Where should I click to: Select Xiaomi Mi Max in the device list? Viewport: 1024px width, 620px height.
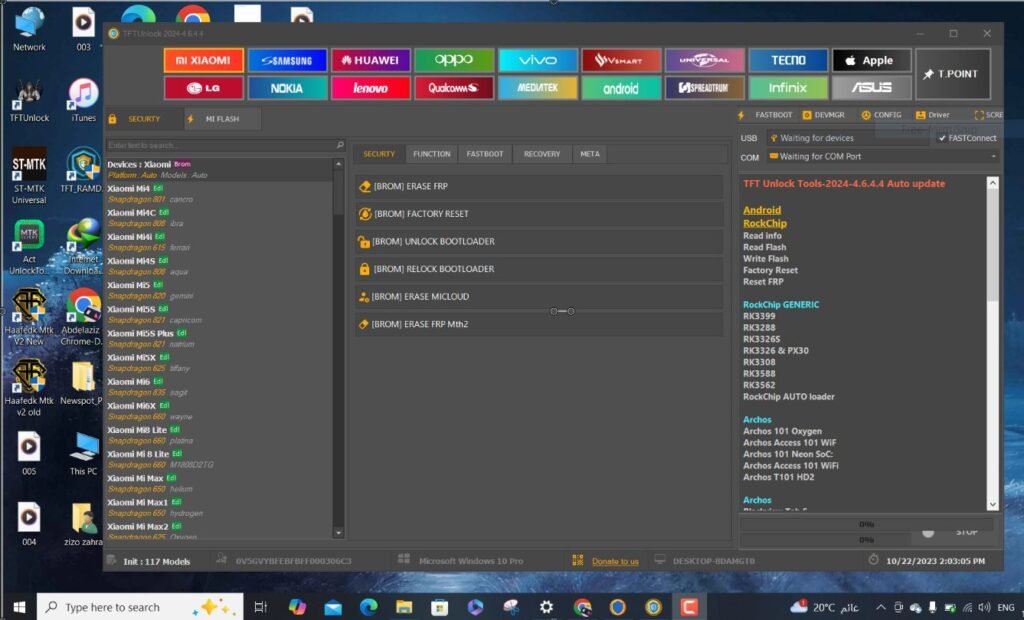219,483
